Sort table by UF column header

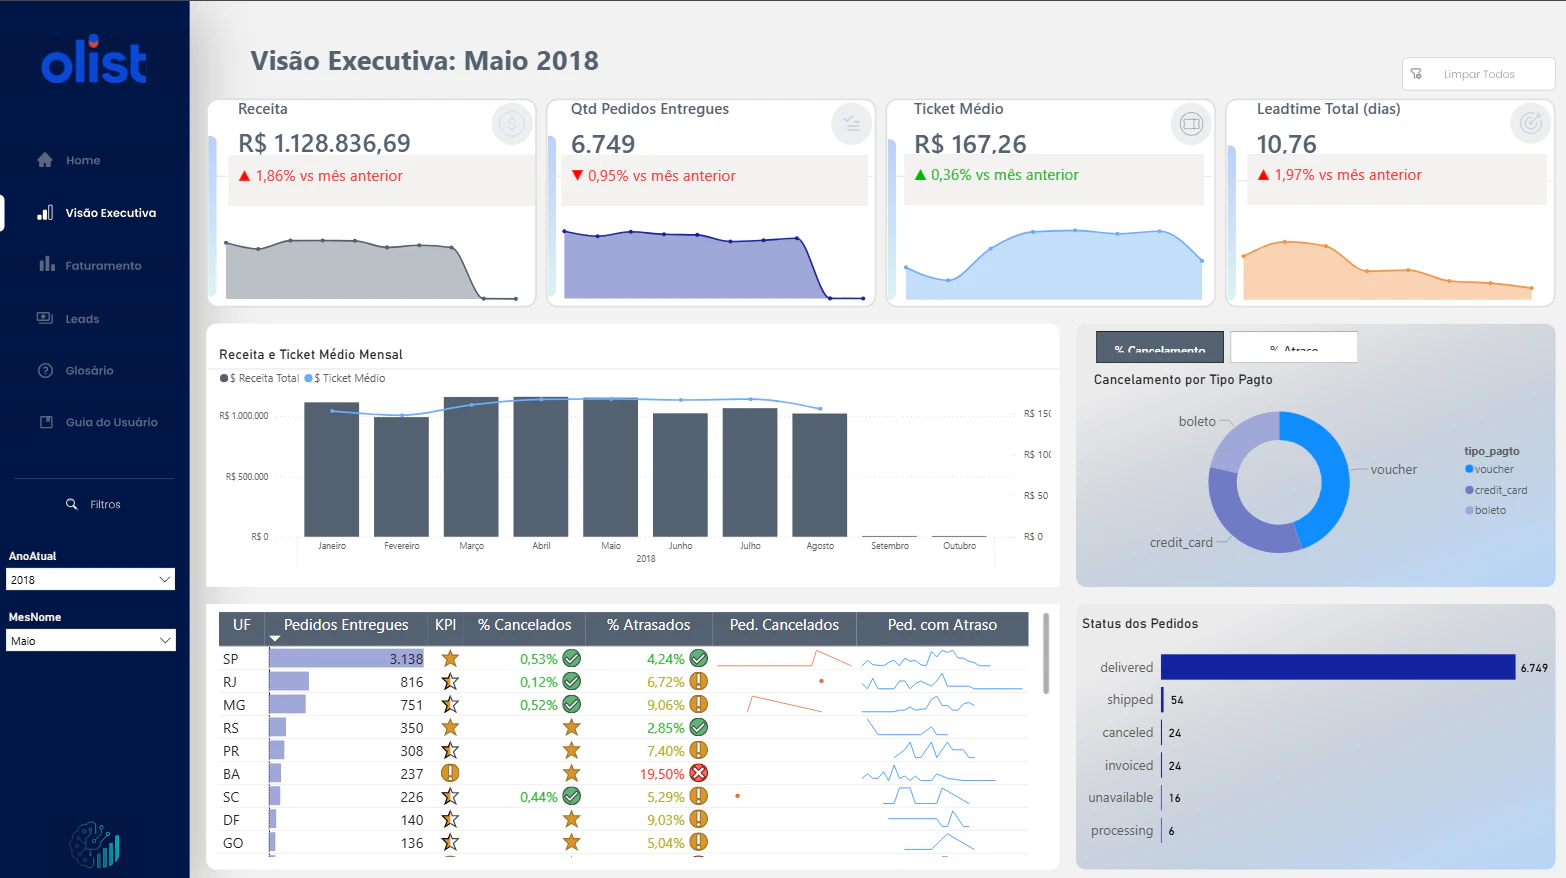[x=242, y=625]
